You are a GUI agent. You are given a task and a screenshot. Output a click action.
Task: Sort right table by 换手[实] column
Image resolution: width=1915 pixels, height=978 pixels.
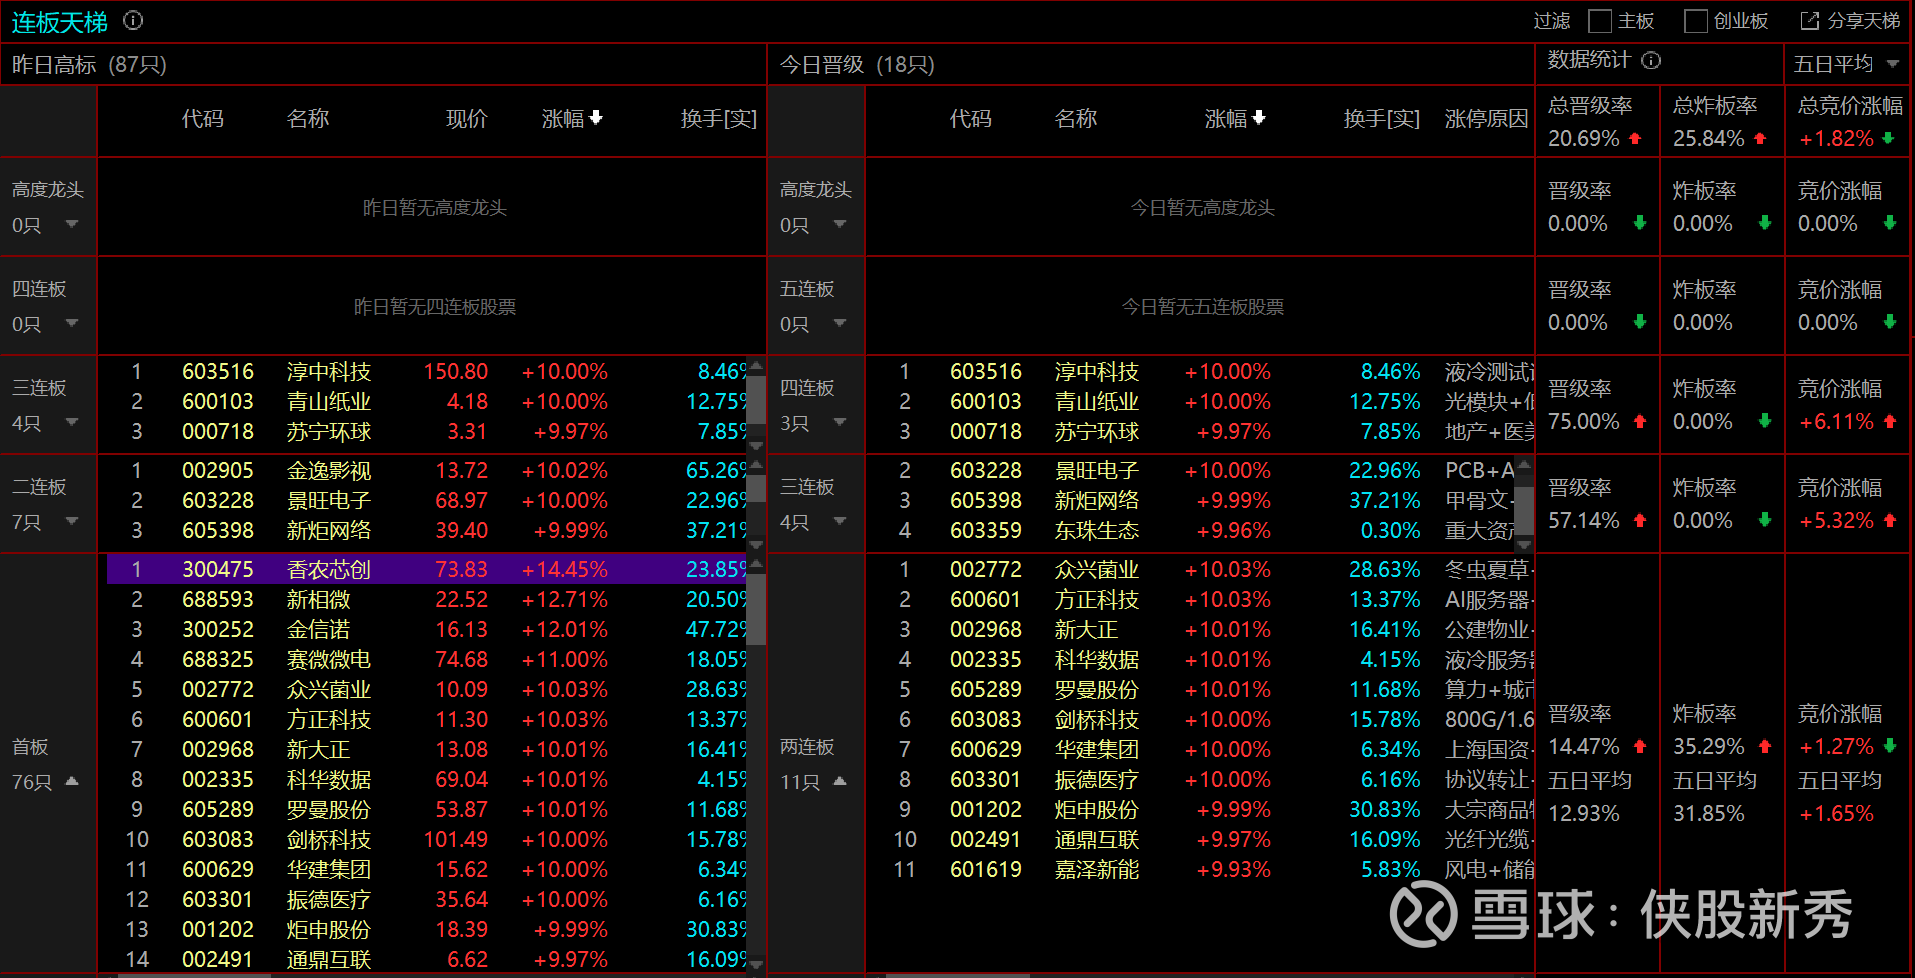pos(1381,119)
